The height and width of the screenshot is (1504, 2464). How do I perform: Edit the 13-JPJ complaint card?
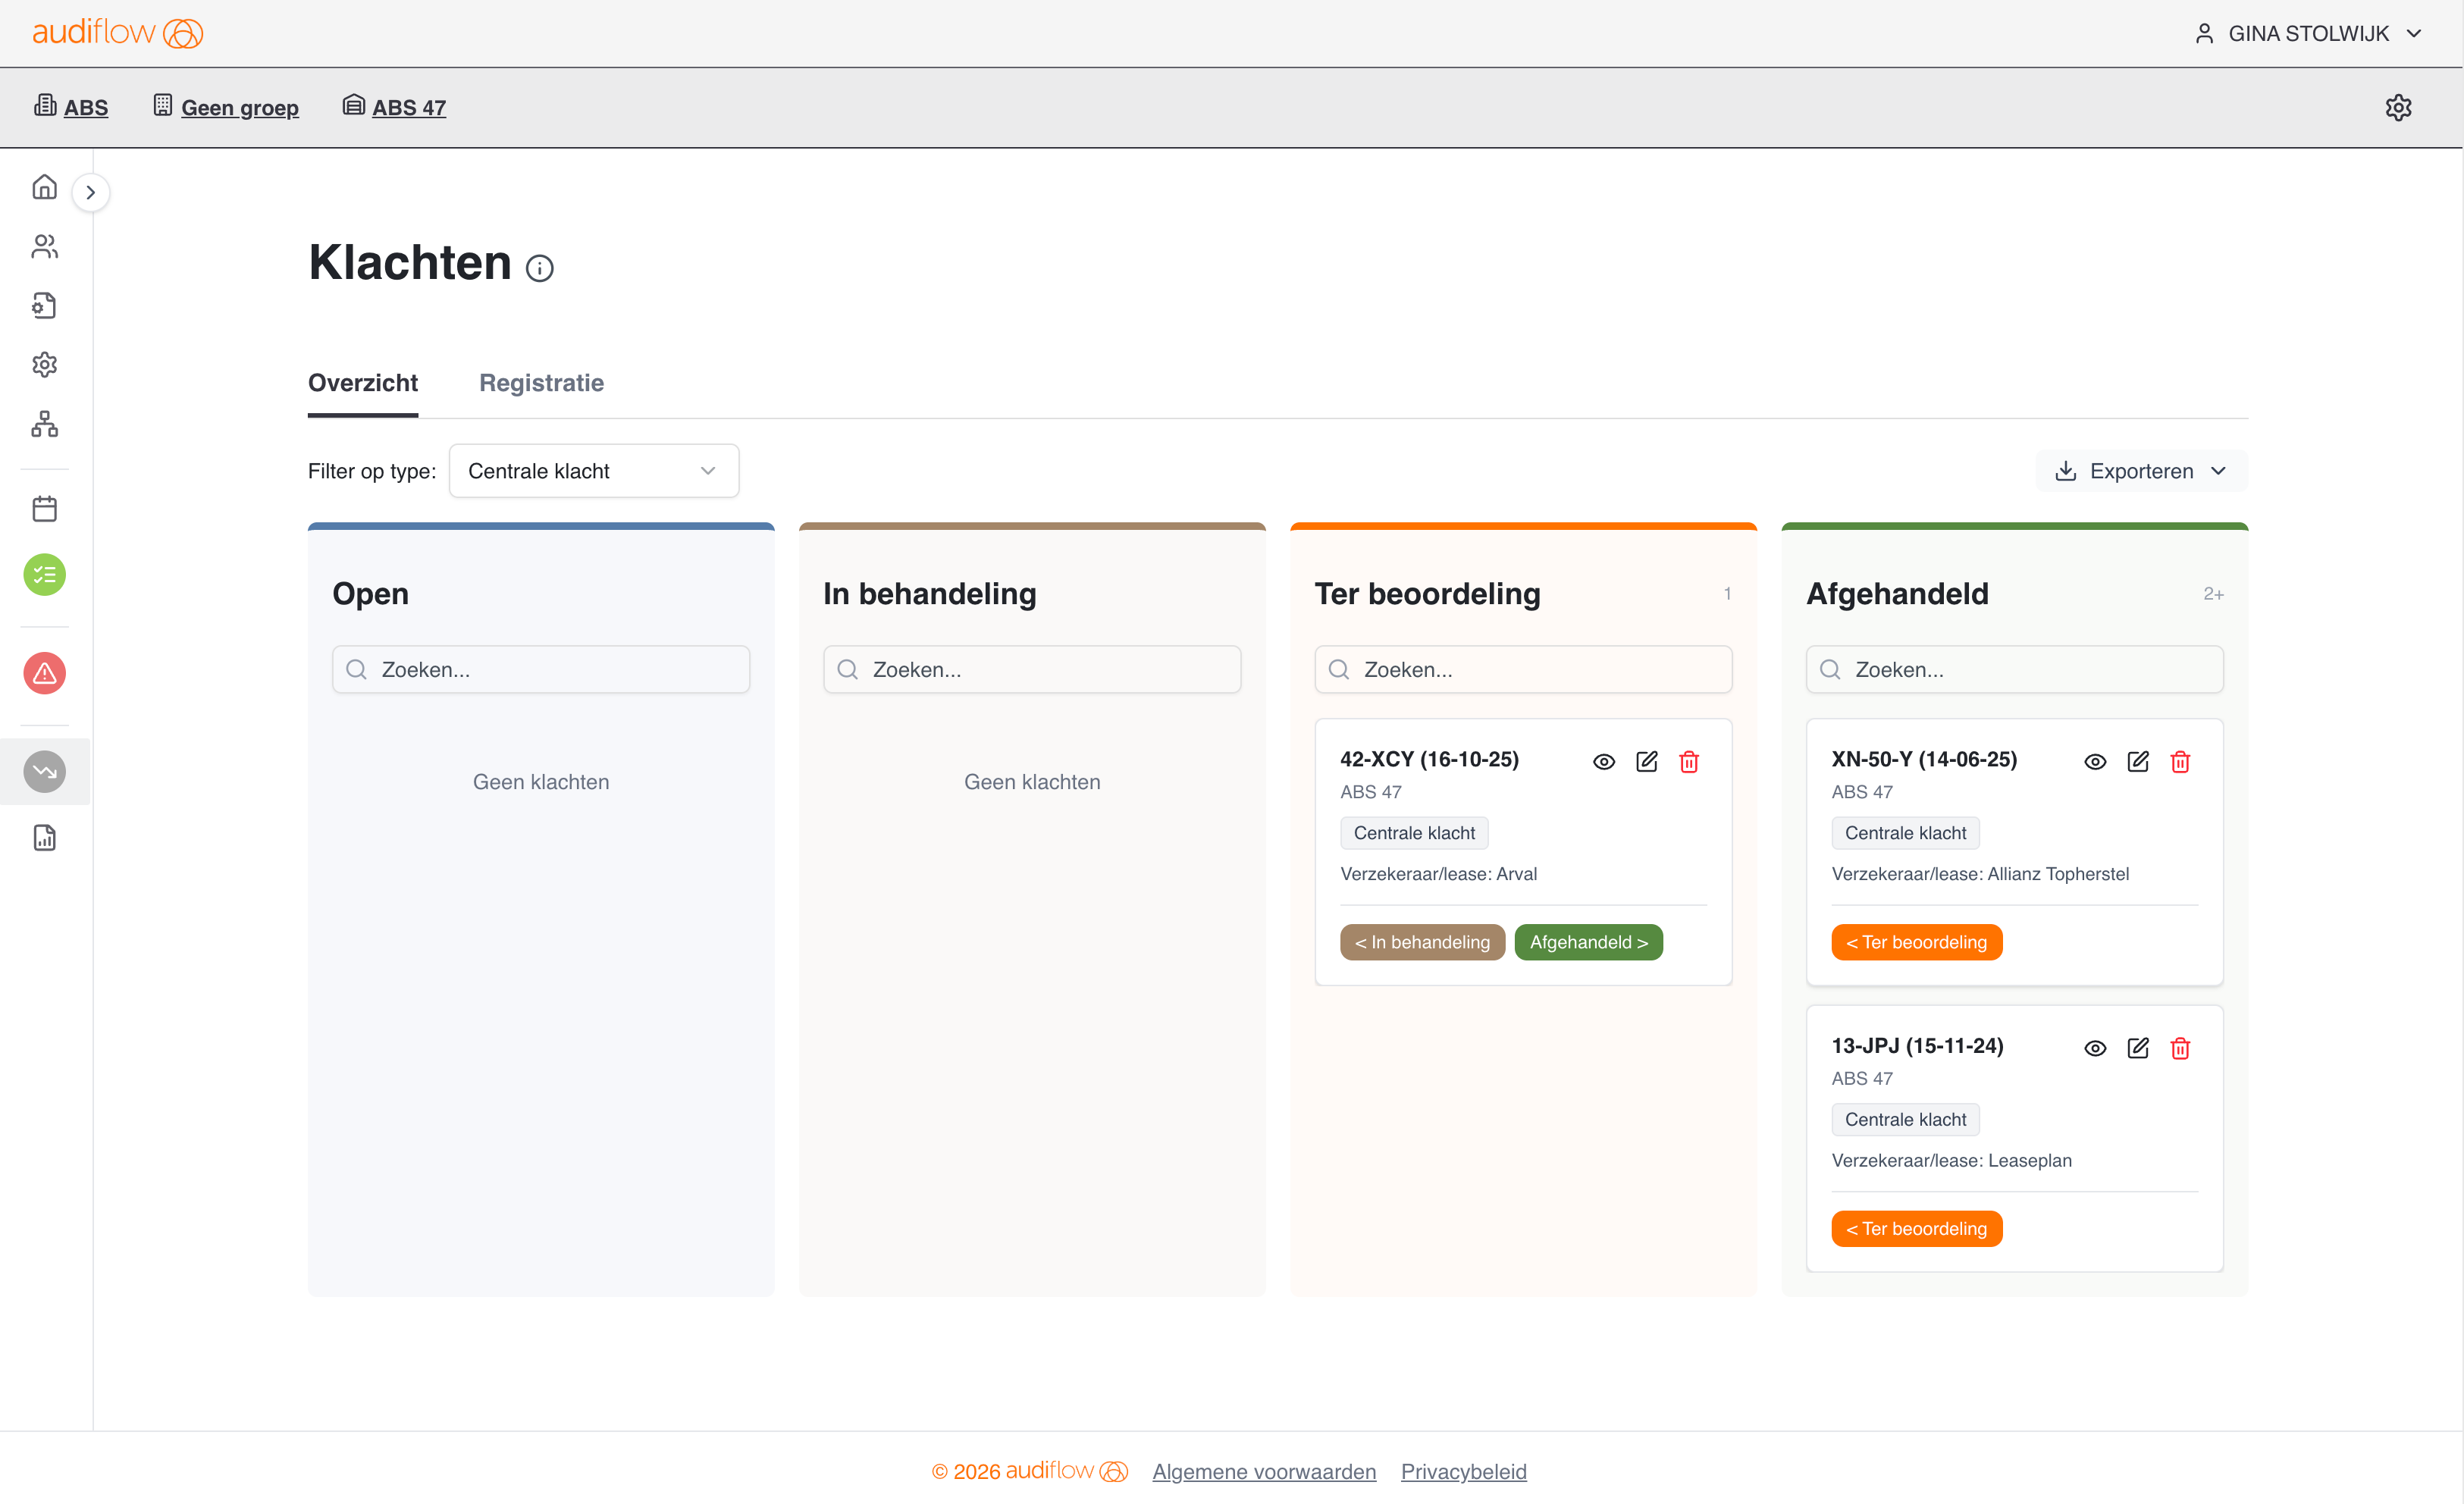pyautogui.click(x=2137, y=1047)
